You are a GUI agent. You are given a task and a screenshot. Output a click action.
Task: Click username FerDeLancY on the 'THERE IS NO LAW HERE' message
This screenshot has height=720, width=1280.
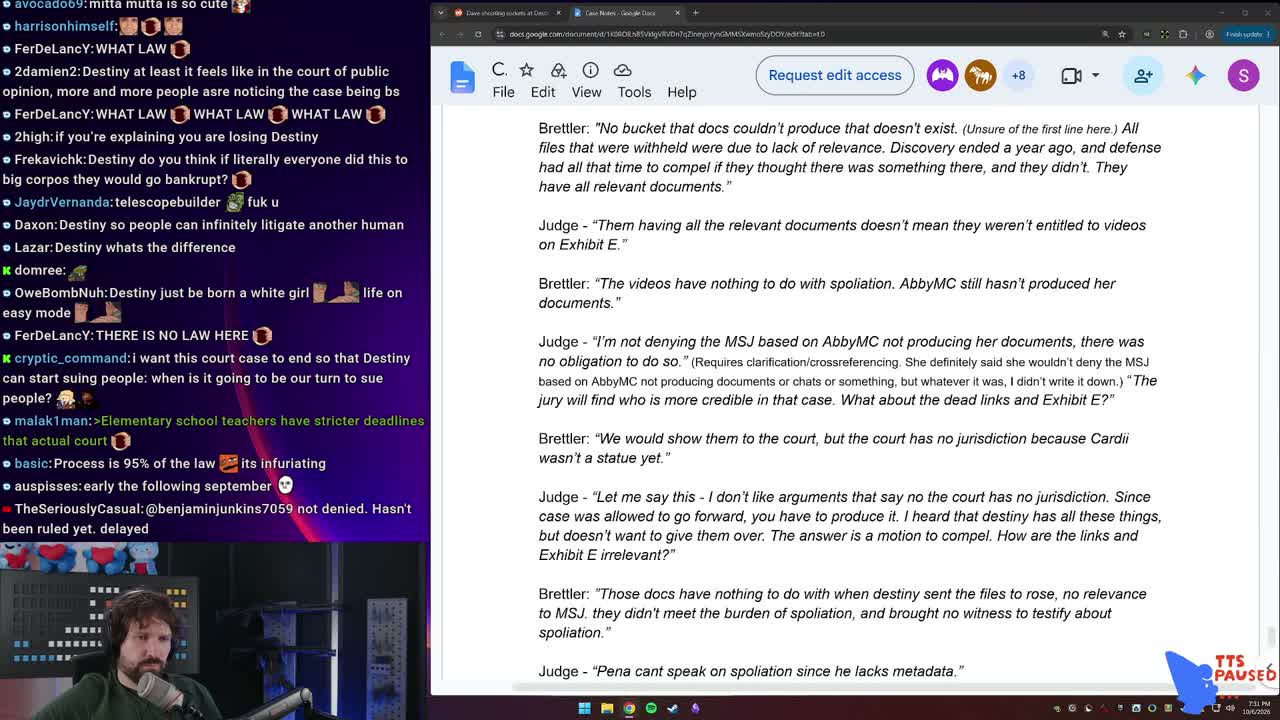coord(52,336)
